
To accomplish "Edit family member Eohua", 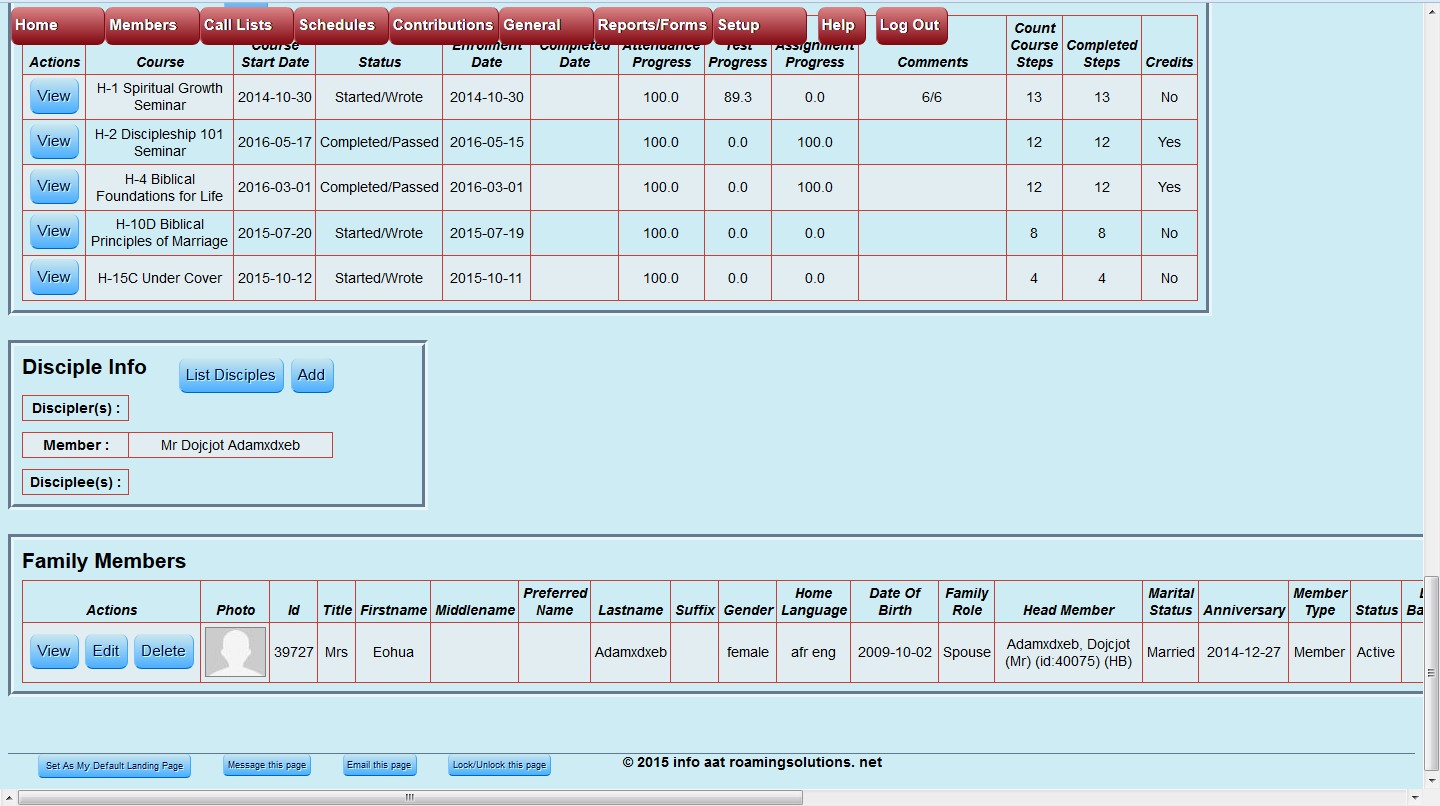I will tap(106, 651).
